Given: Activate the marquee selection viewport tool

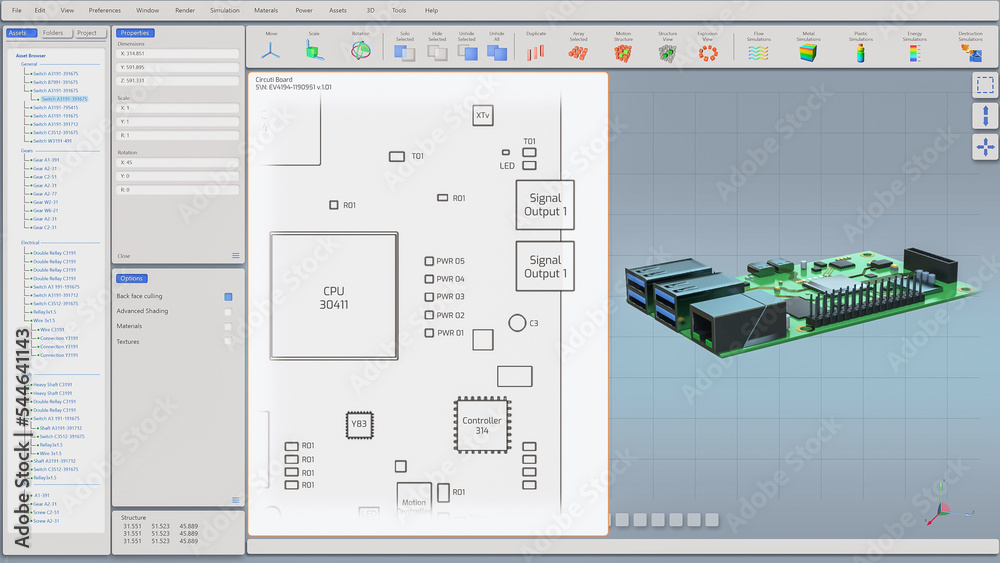Looking at the screenshot, I should coord(985,85).
